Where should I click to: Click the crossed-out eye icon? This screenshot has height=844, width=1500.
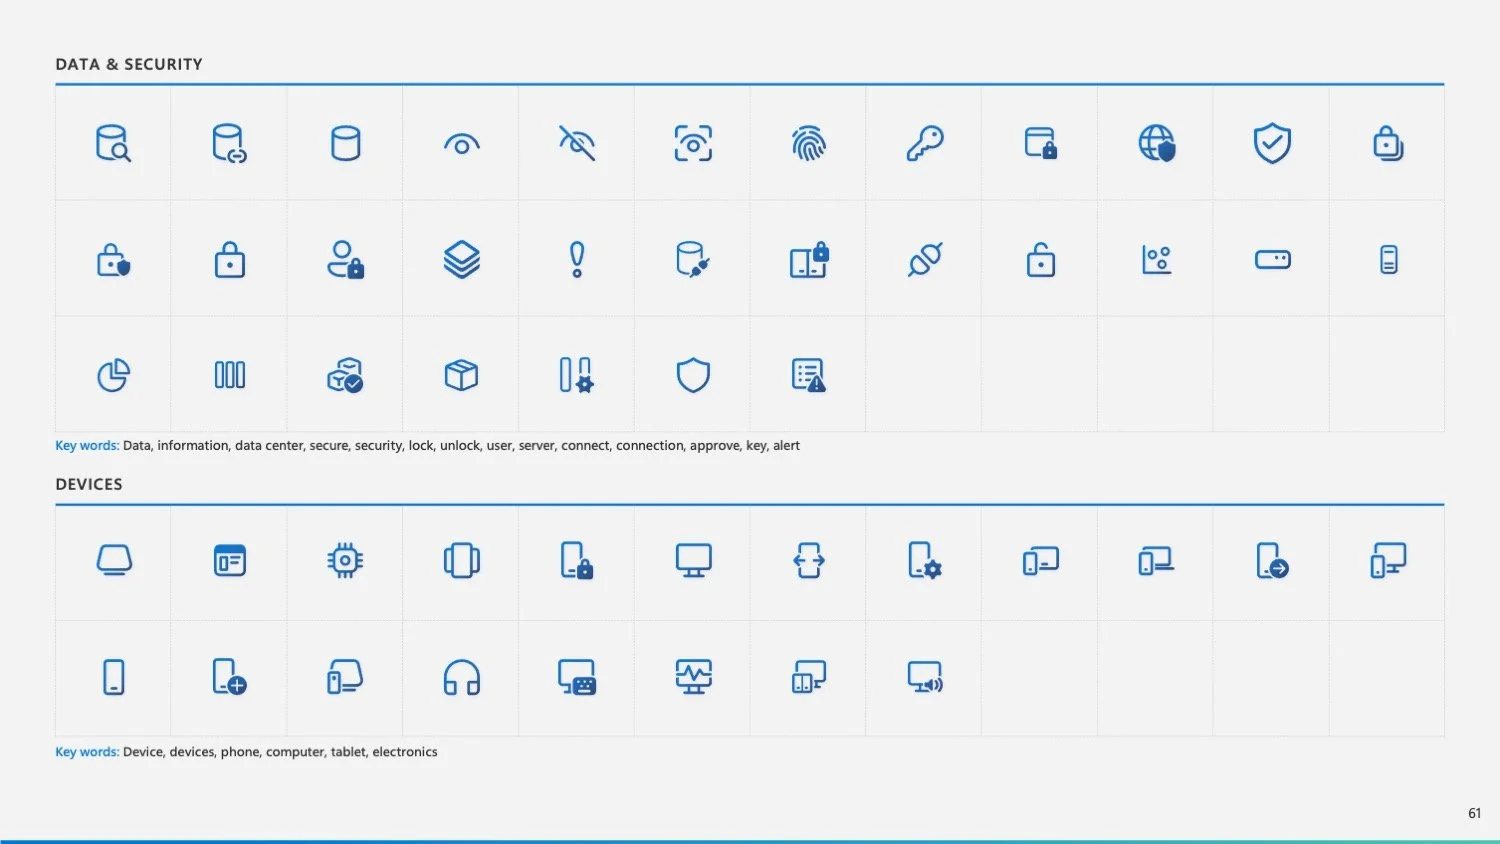(x=577, y=143)
